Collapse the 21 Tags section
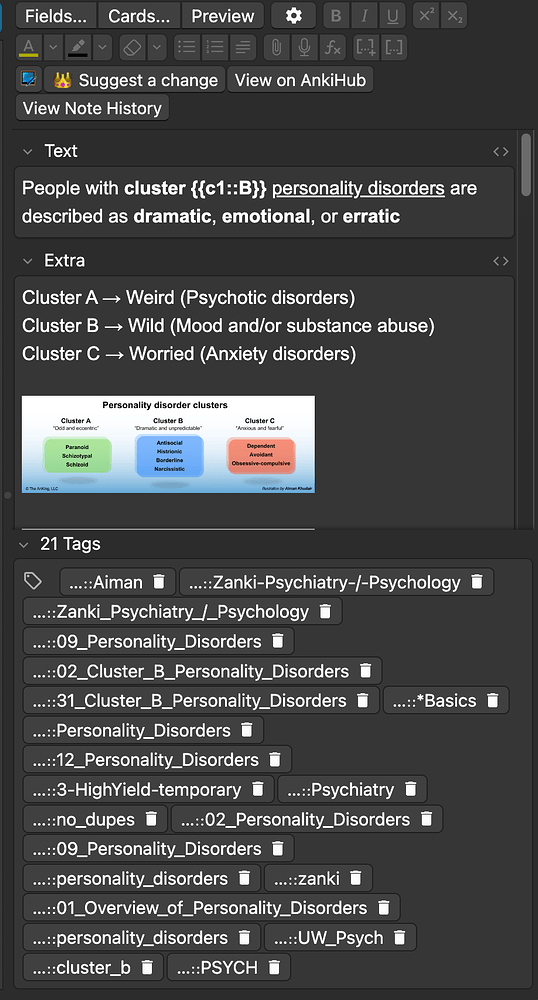Screen dimensions: 538x1000 [24, 545]
